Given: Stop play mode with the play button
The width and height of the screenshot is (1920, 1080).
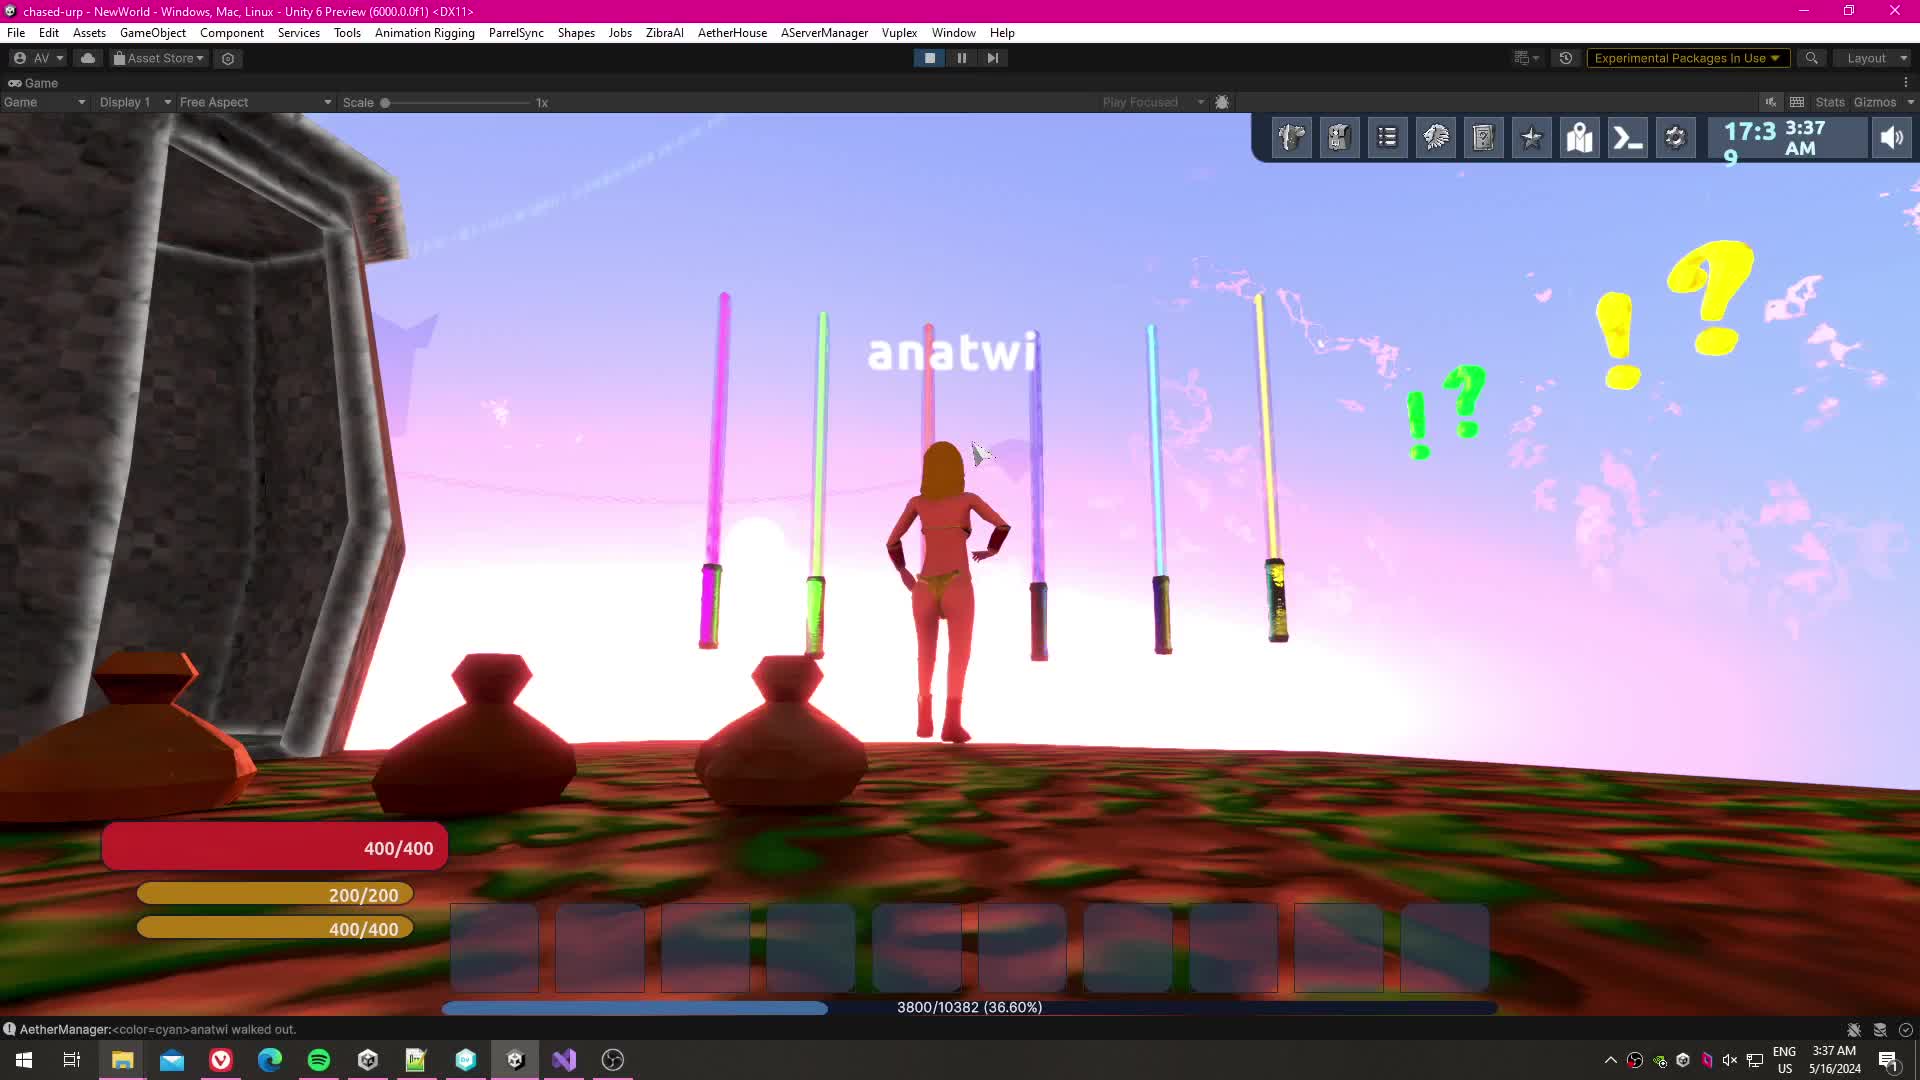Looking at the screenshot, I should click(930, 58).
